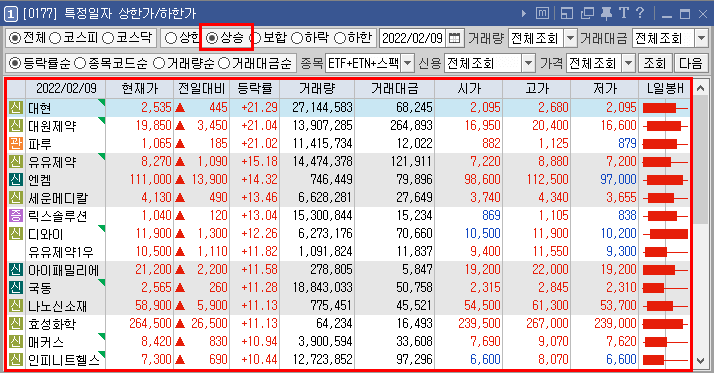
Task: Click the 증 badge beside 릭스솔루션
Action: click(15, 215)
